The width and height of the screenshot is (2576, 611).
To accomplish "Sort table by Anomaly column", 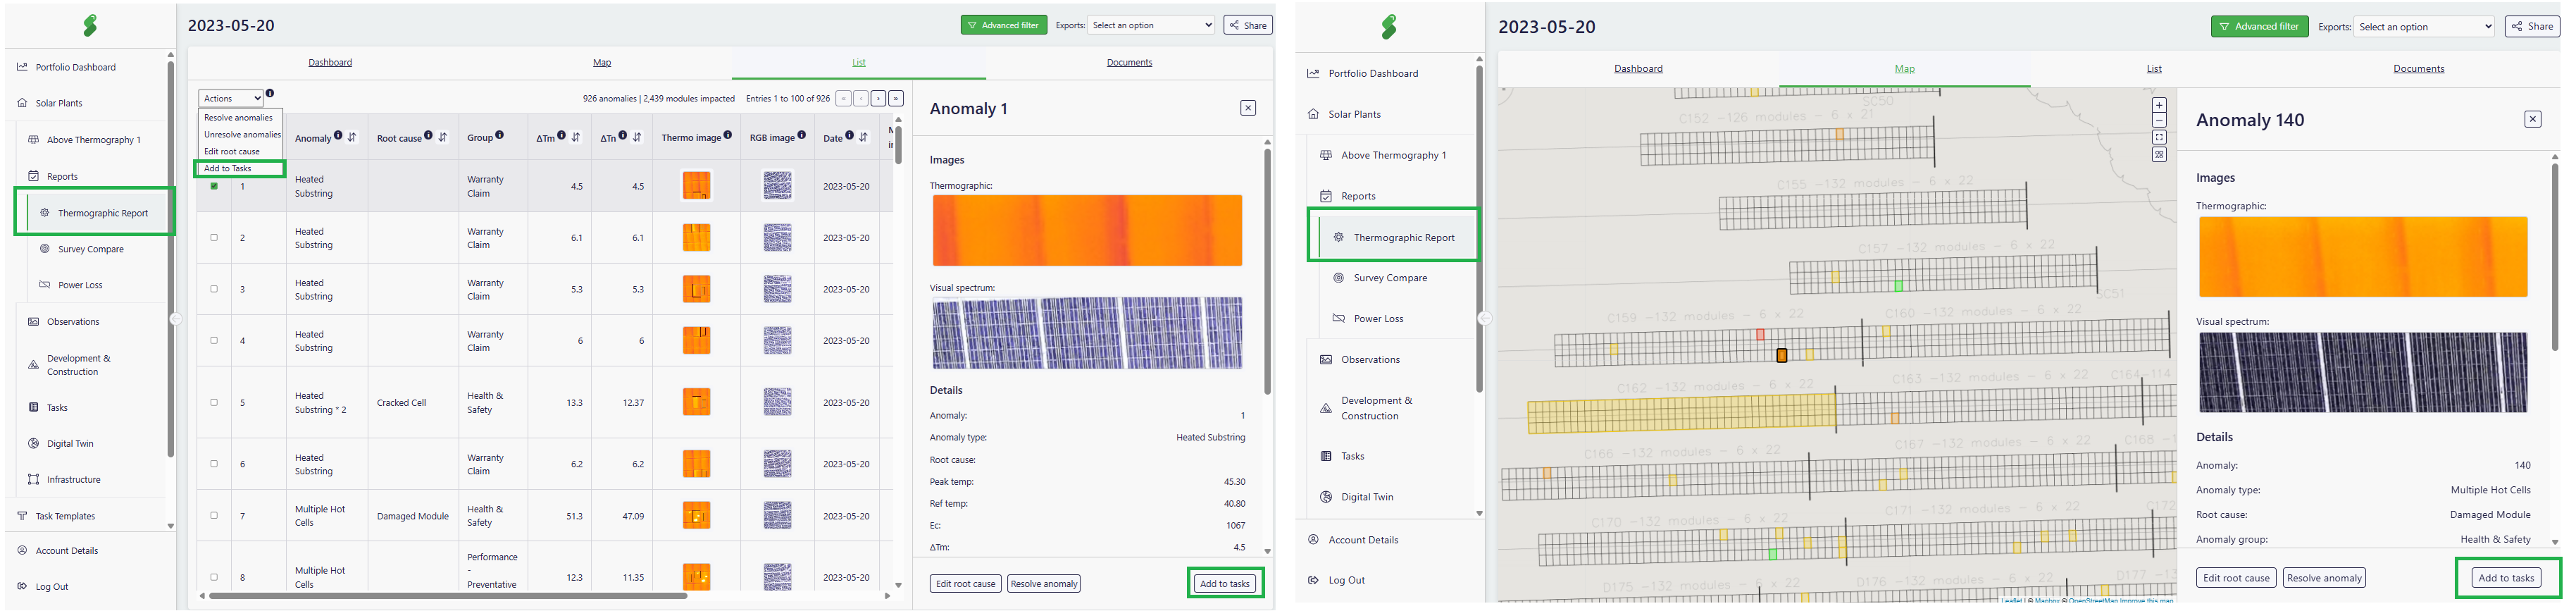I will pyautogui.click(x=352, y=137).
